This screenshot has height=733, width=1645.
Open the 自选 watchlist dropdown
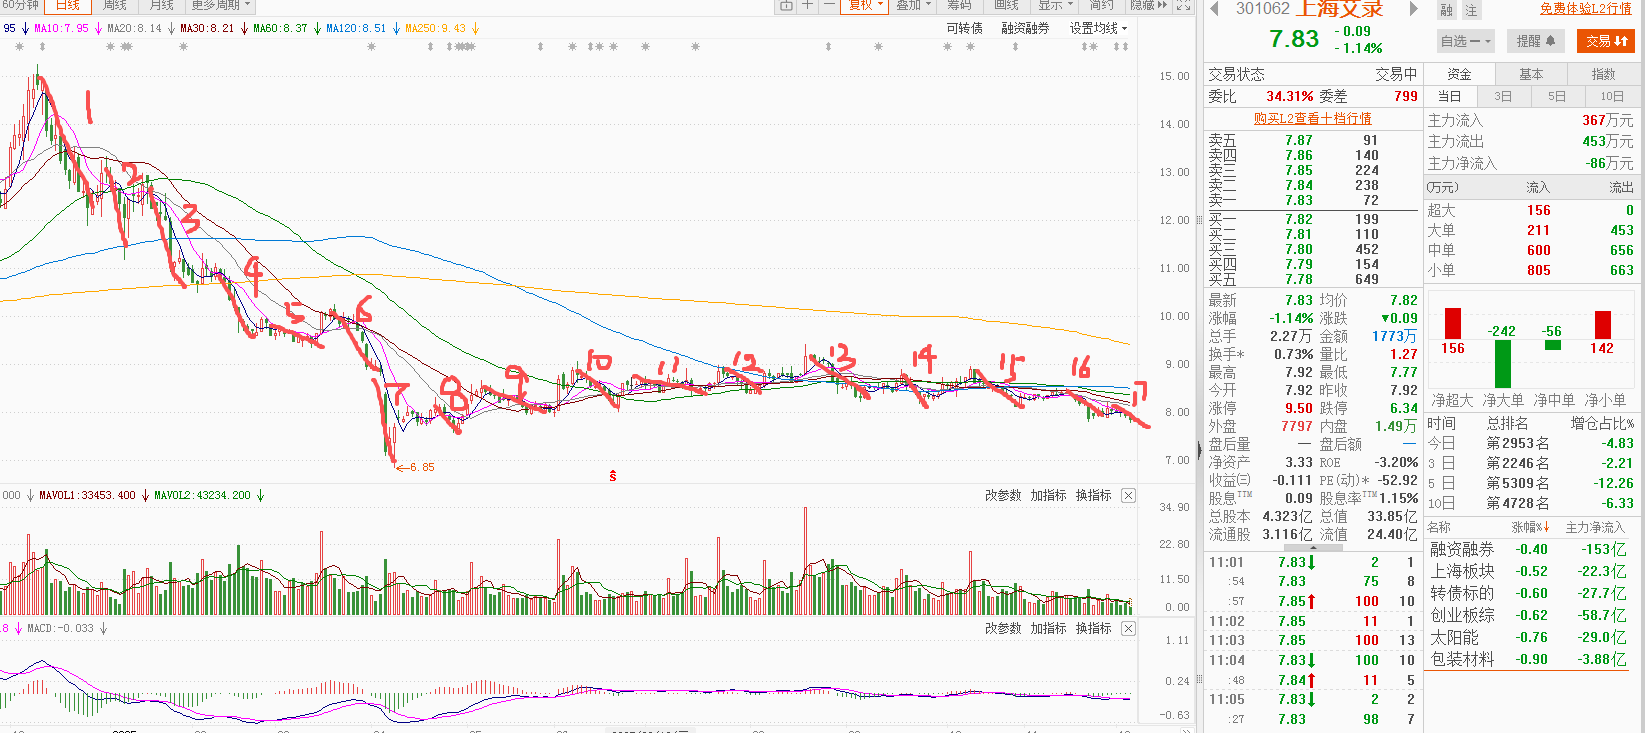(1466, 41)
